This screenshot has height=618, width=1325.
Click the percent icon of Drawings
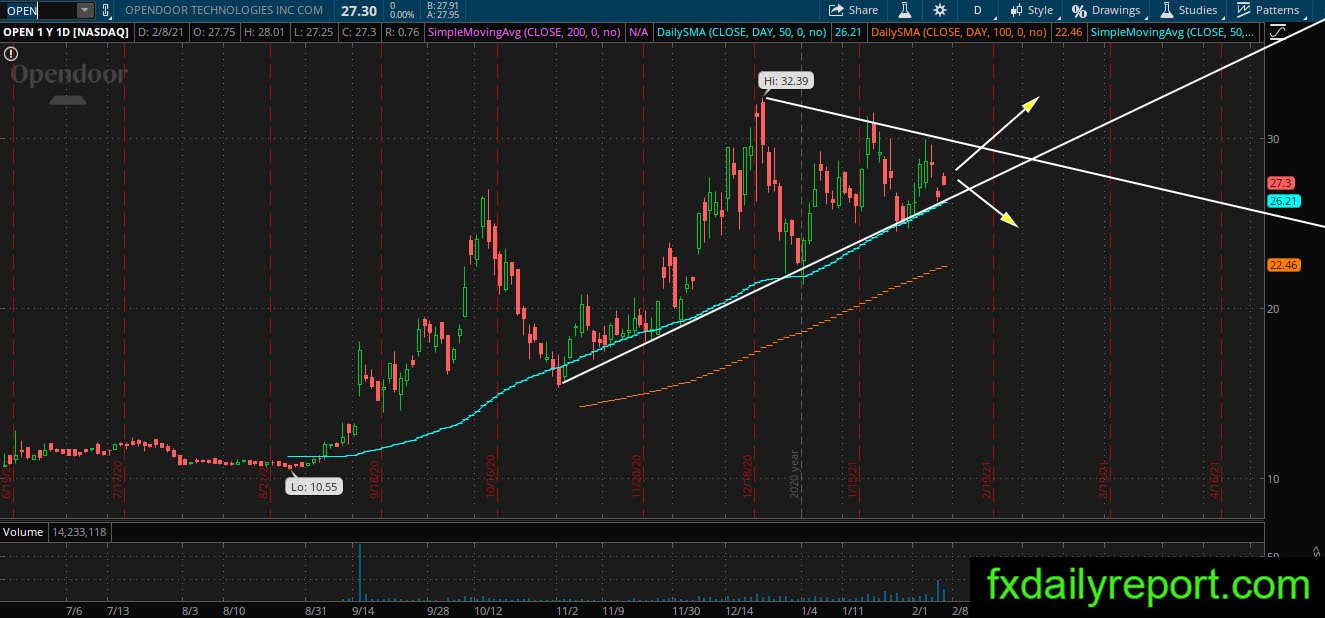pos(1079,11)
